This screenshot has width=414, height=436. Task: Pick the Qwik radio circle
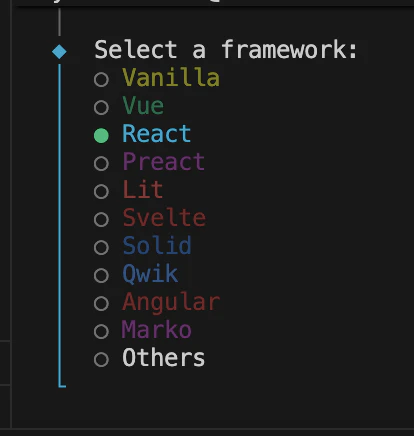[101, 276]
